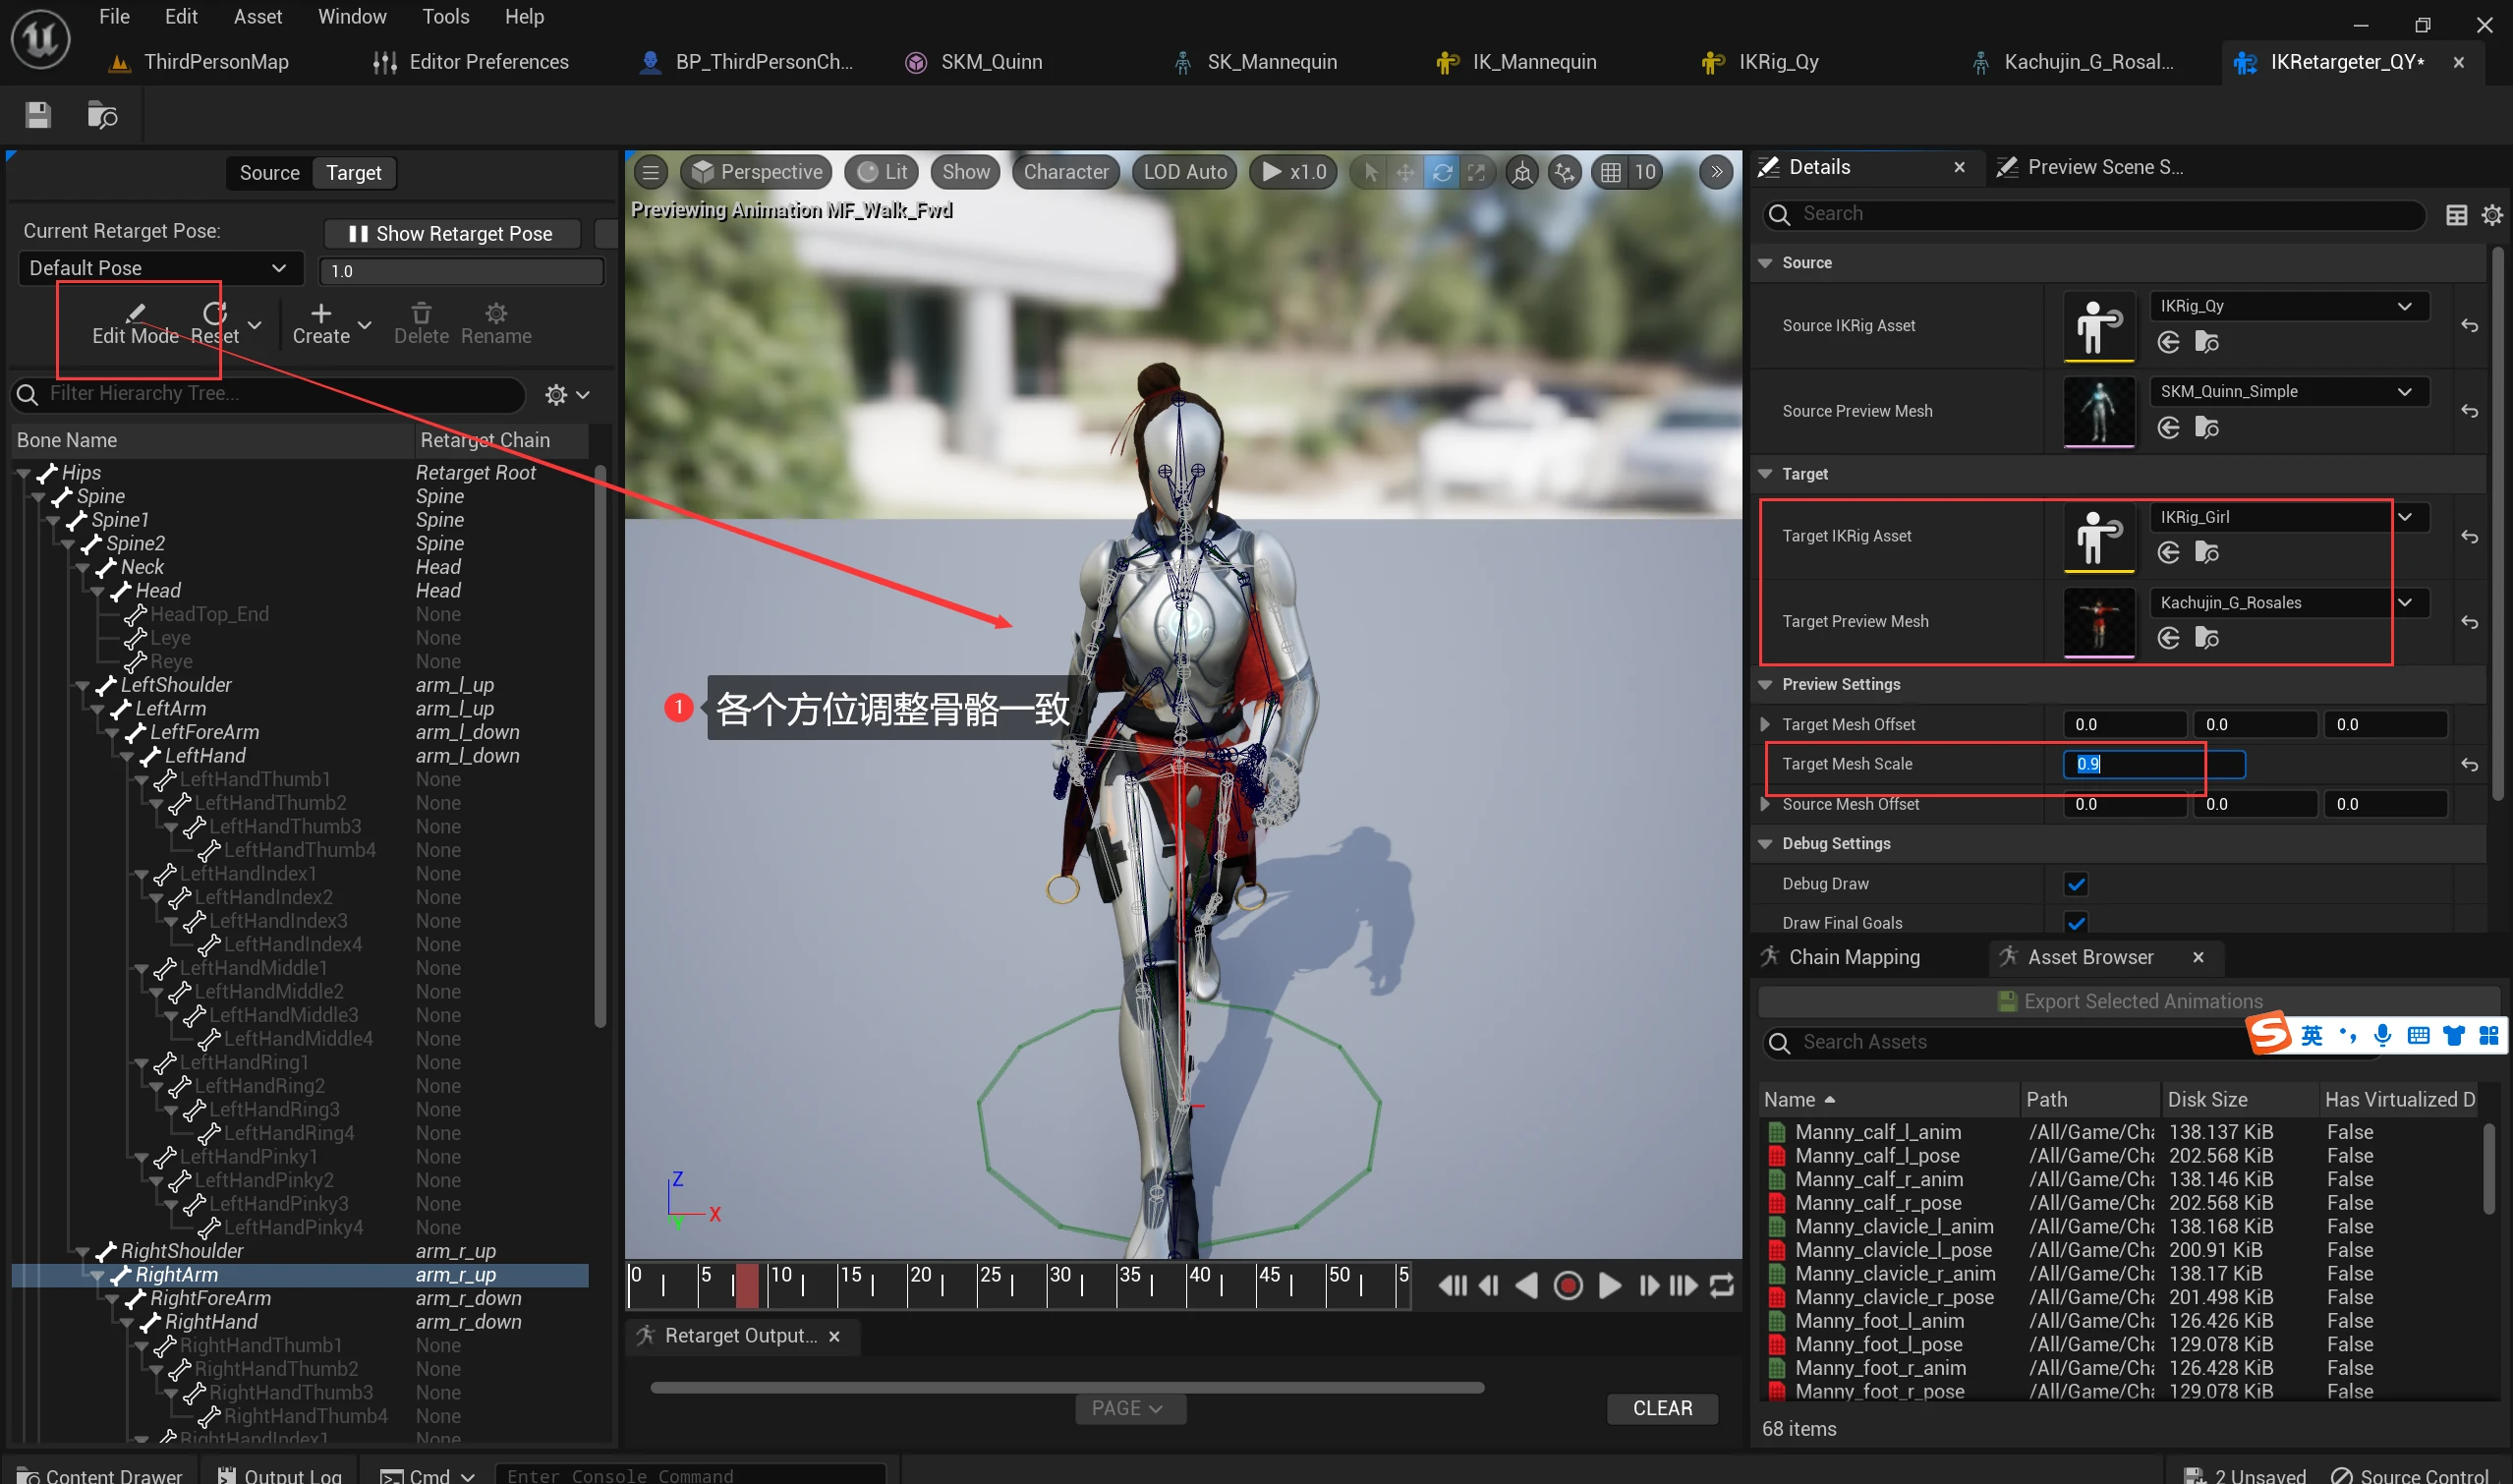Switch hierarchy view to Source
Screen dimensions: 2513x1484
[x=269, y=173]
